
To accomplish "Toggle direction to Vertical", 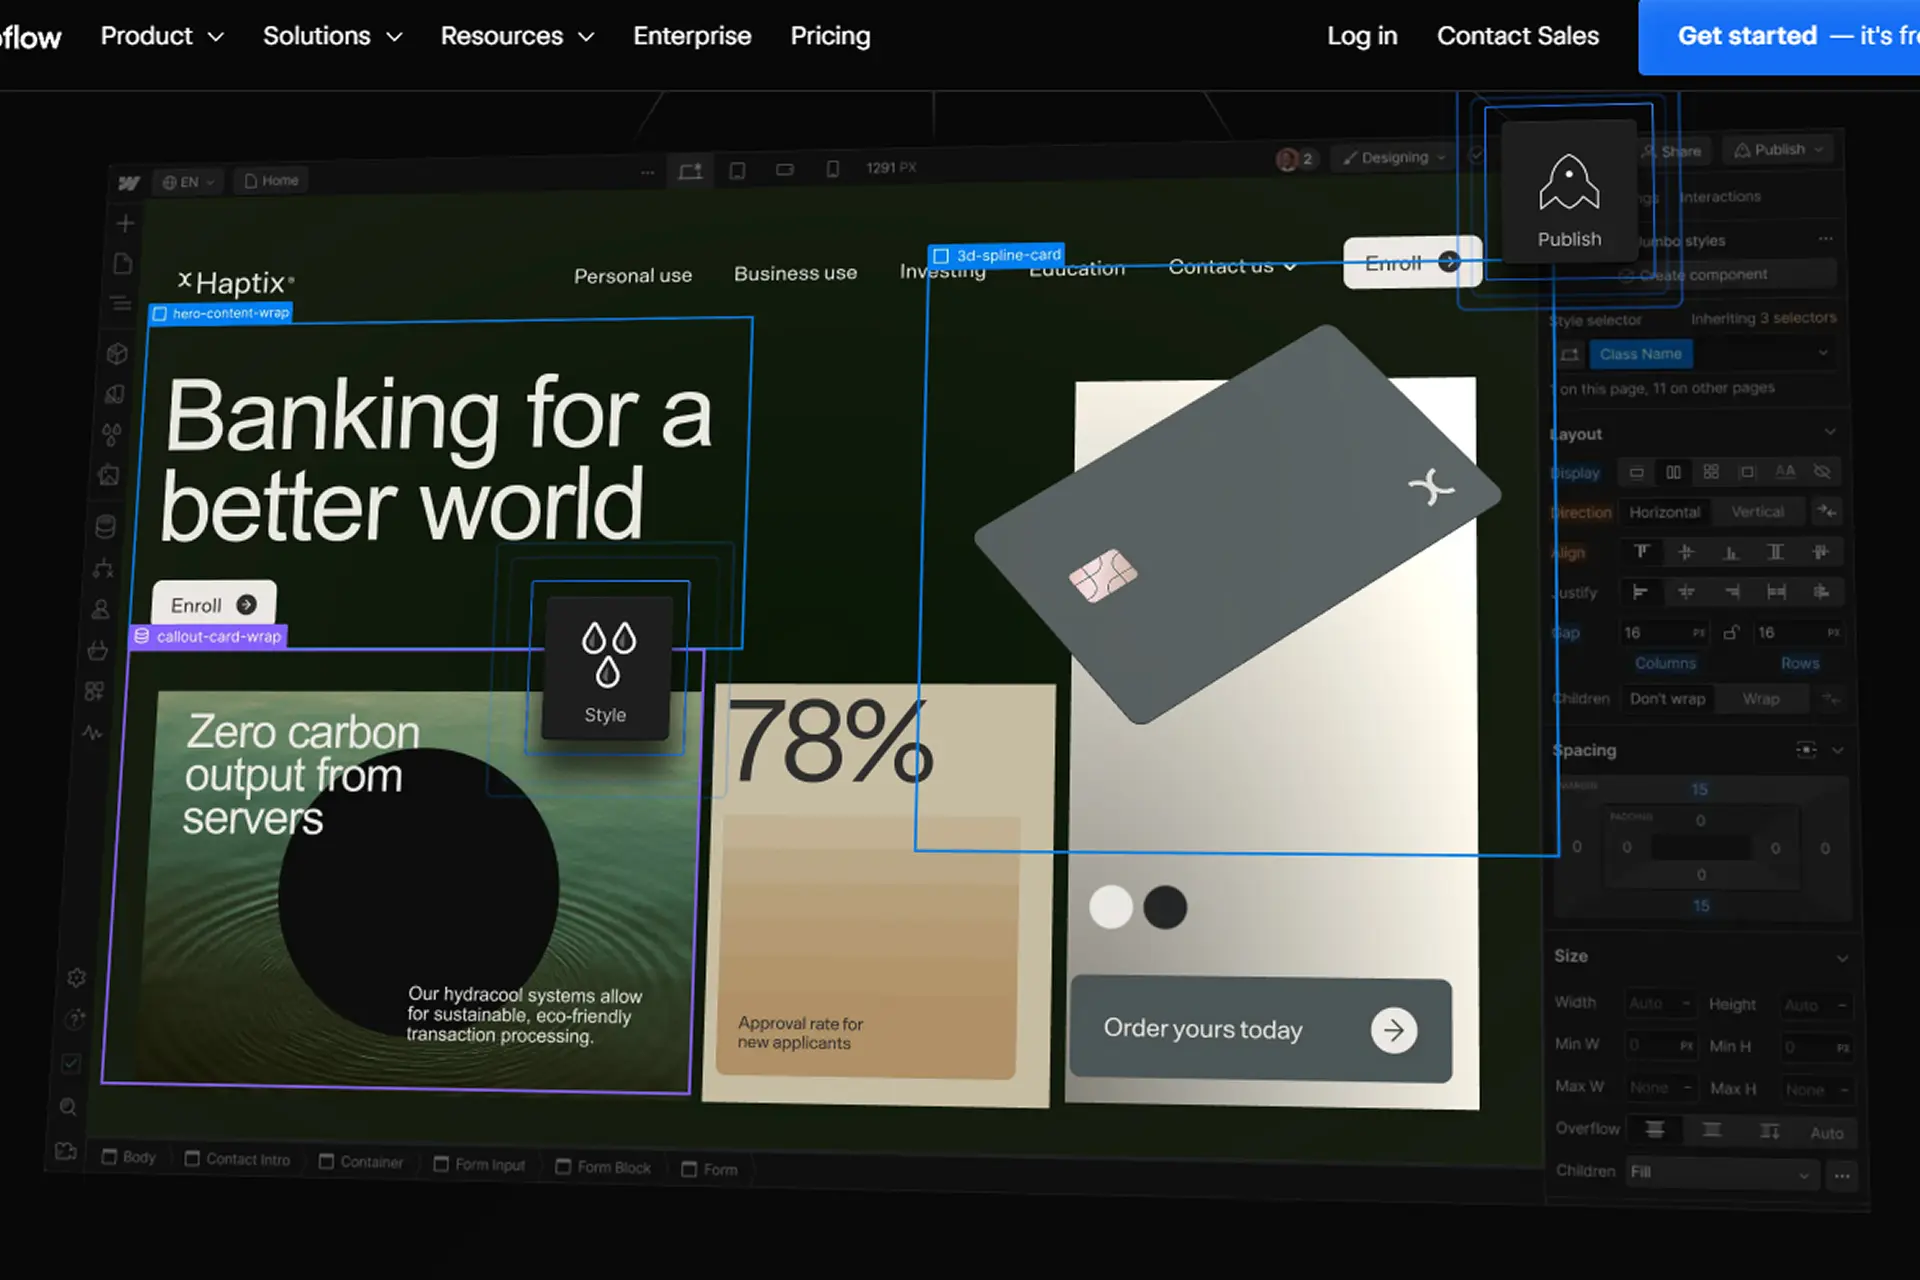I will point(1757,512).
